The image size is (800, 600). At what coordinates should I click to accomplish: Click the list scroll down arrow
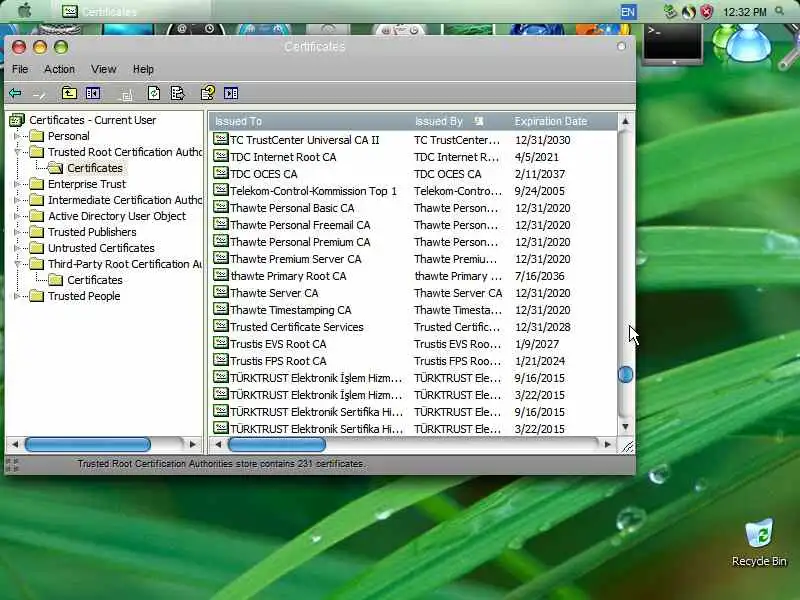pos(626,427)
